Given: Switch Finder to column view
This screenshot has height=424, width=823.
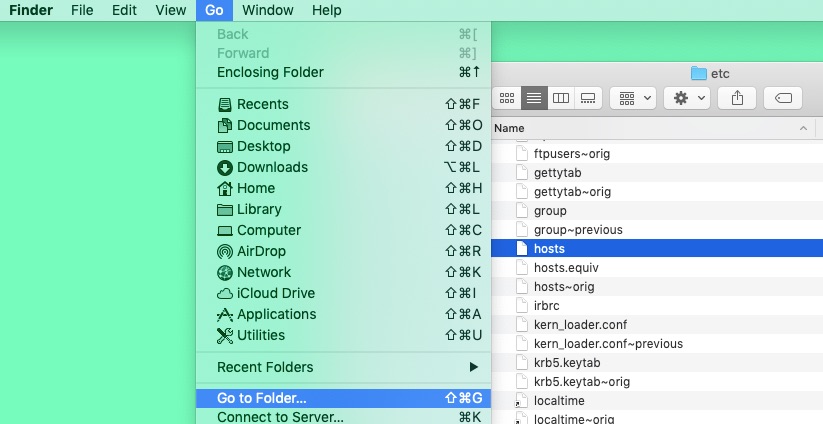Looking at the screenshot, I should pyautogui.click(x=561, y=98).
